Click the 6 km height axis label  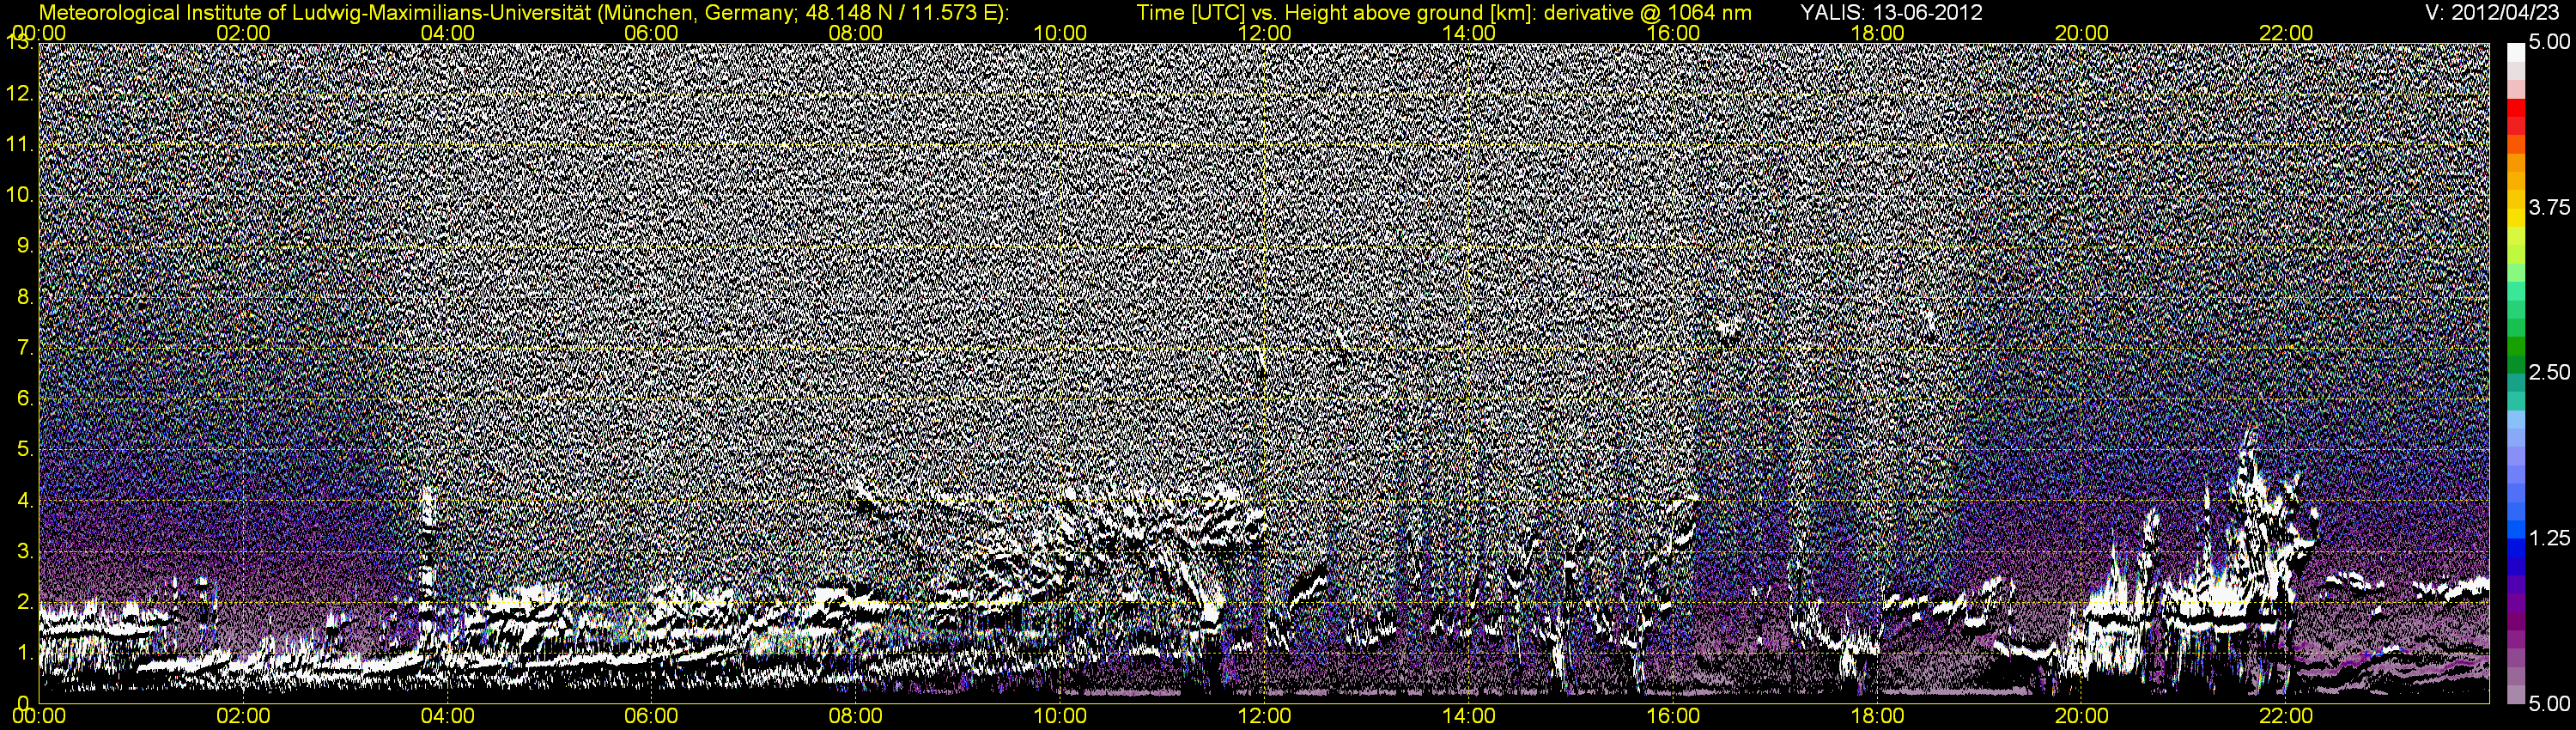[25, 398]
